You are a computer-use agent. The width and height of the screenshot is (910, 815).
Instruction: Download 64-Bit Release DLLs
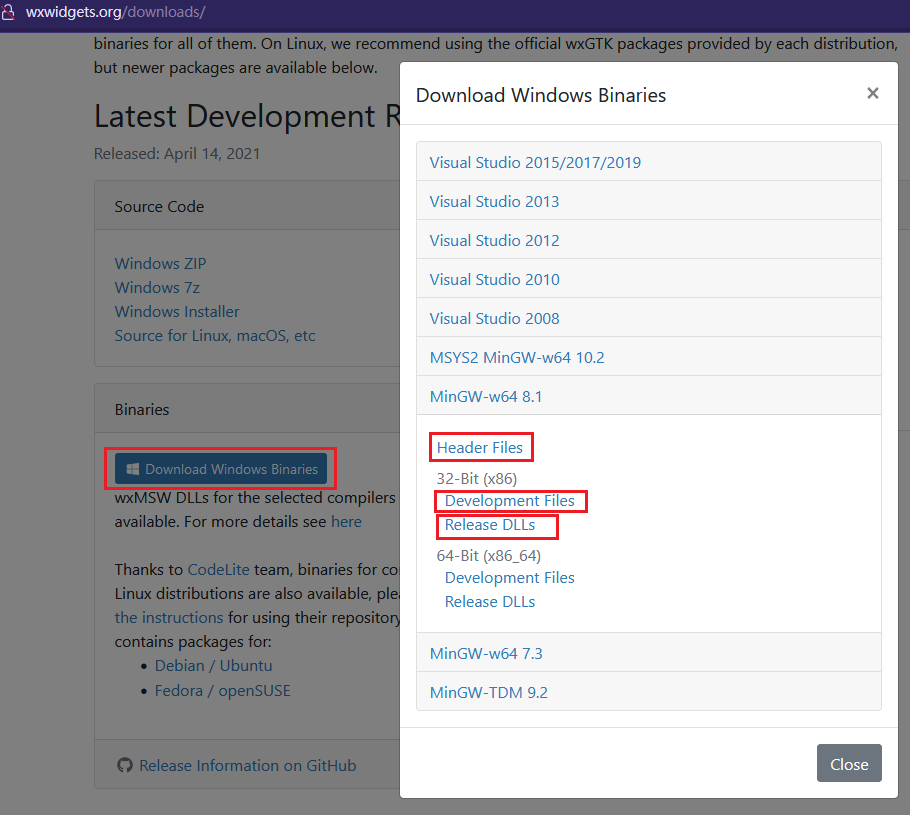click(x=490, y=602)
